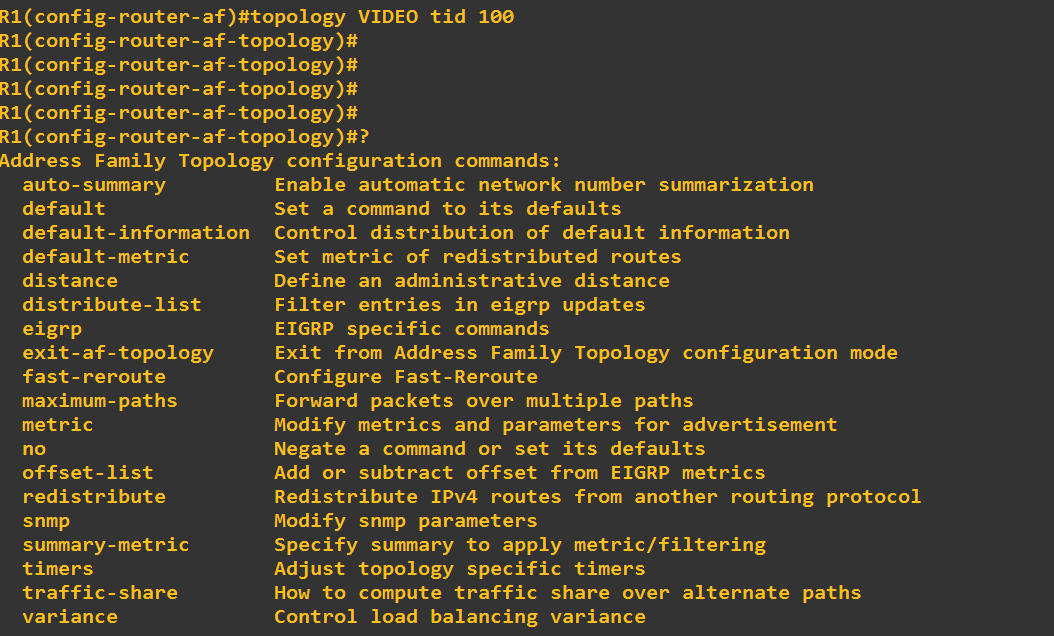Click the eigrp command keyword
Image resolution: width=1054 pixels, height=636 pixels.
52,330
